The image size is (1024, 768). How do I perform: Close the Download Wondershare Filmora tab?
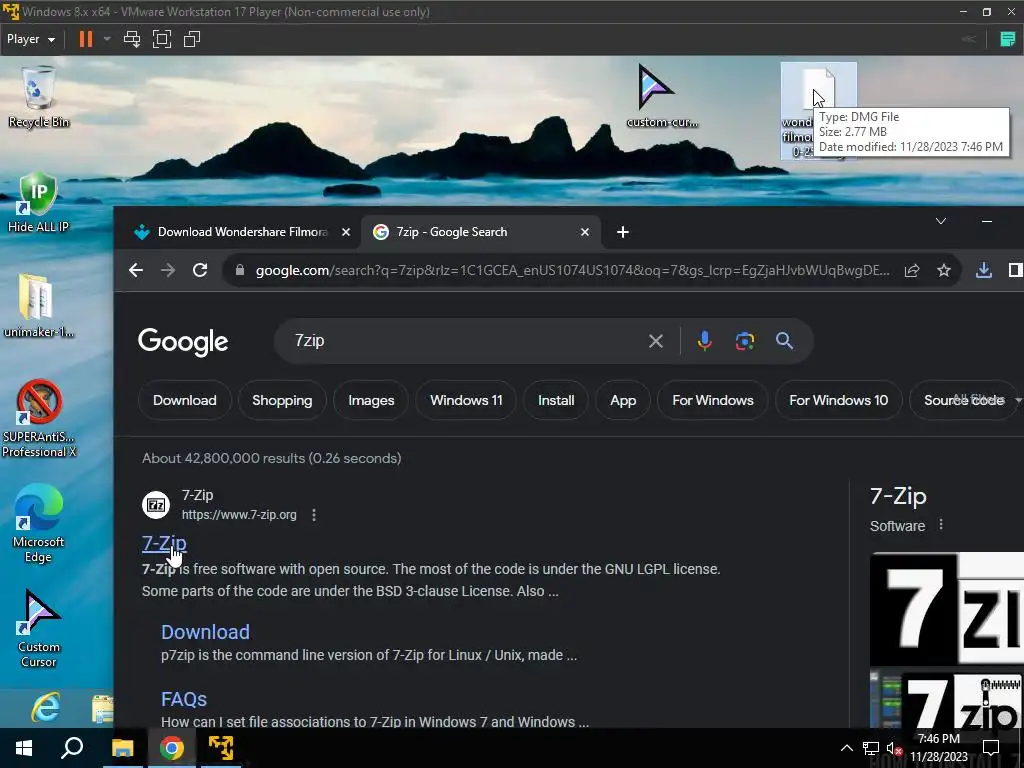(x=346, y=232)
